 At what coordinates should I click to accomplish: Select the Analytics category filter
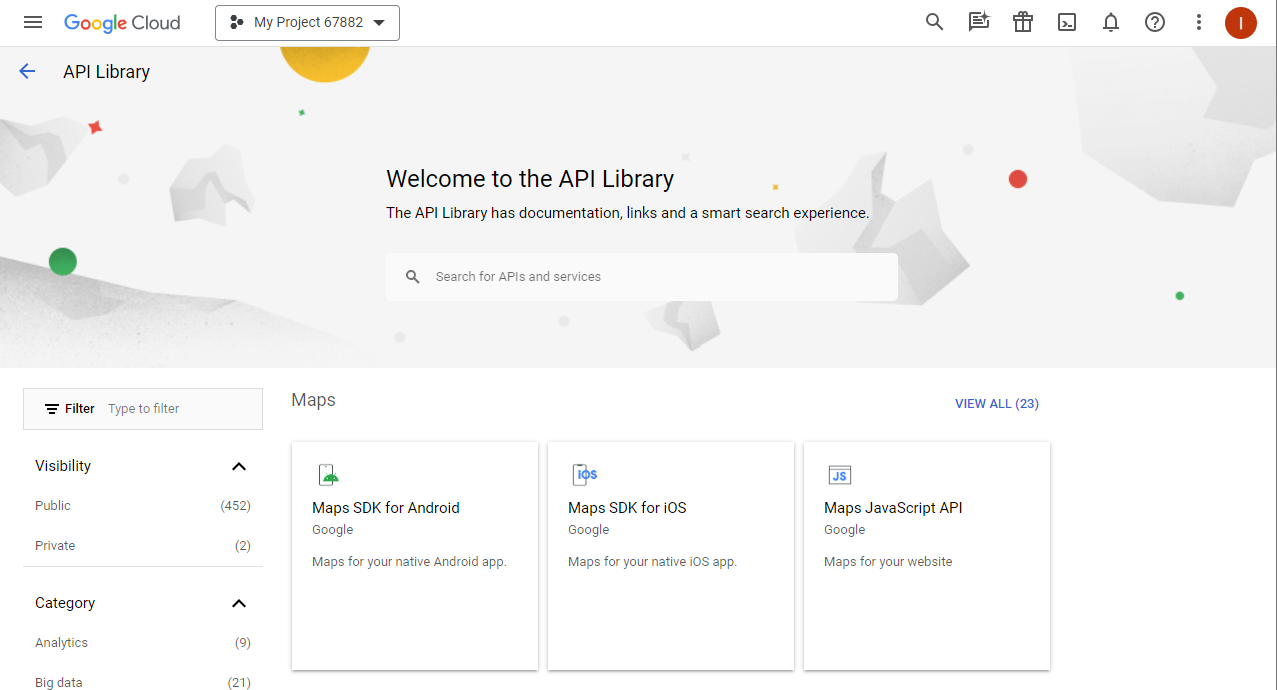pos(61,643)
